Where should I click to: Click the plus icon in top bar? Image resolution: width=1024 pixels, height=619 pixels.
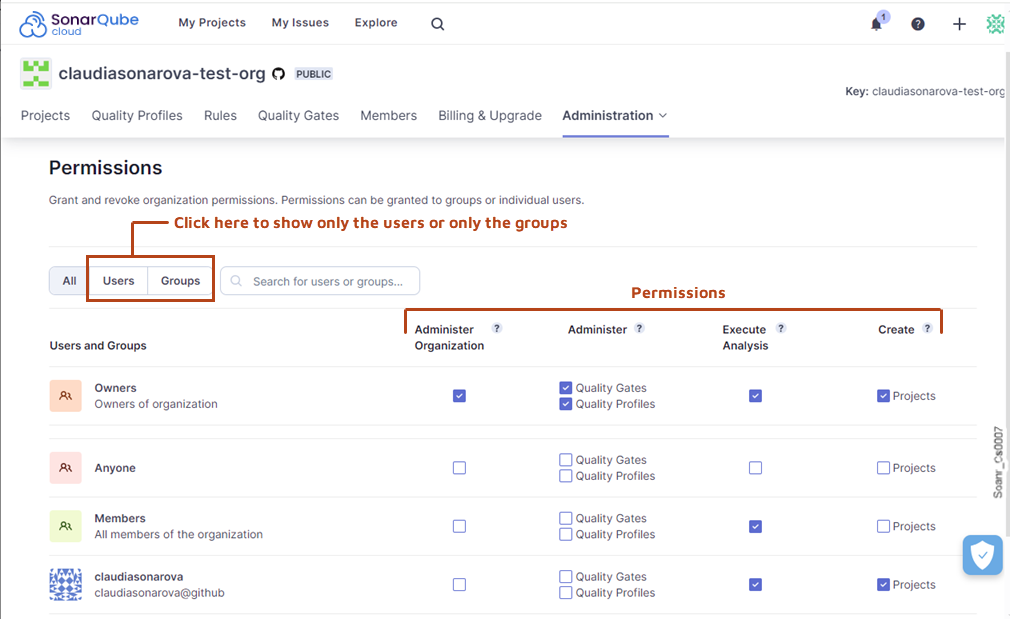[959, 23]
